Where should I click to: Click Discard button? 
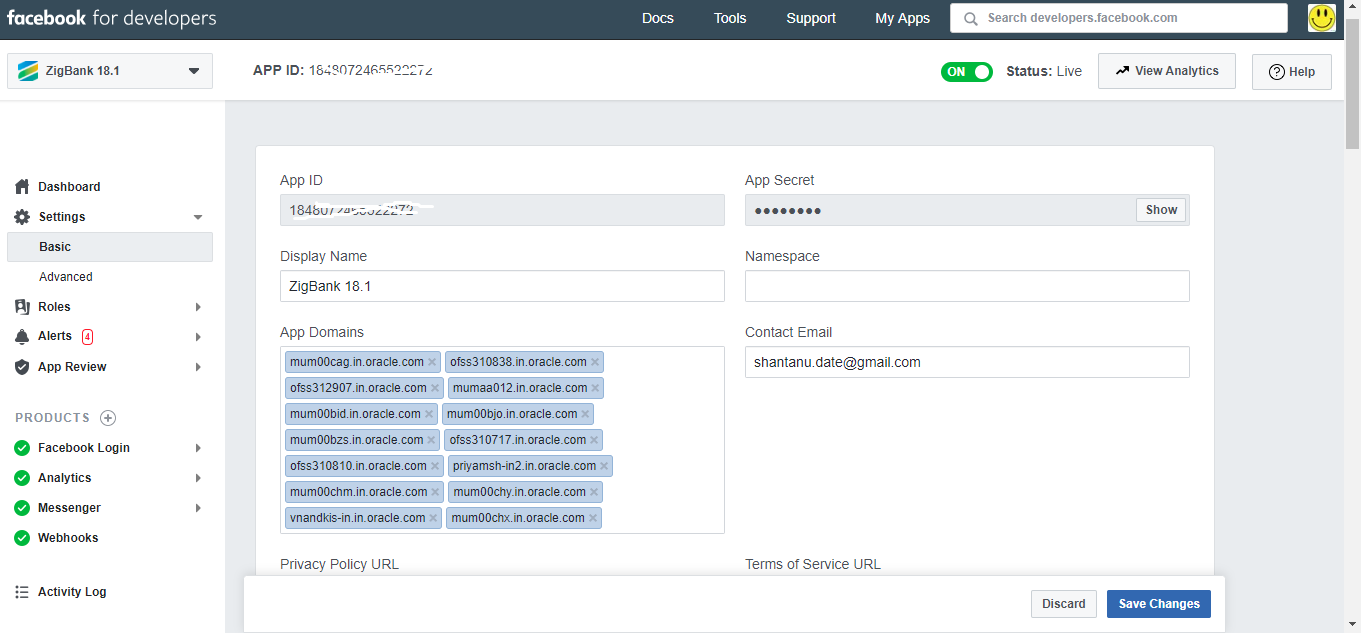(1064, 604)
